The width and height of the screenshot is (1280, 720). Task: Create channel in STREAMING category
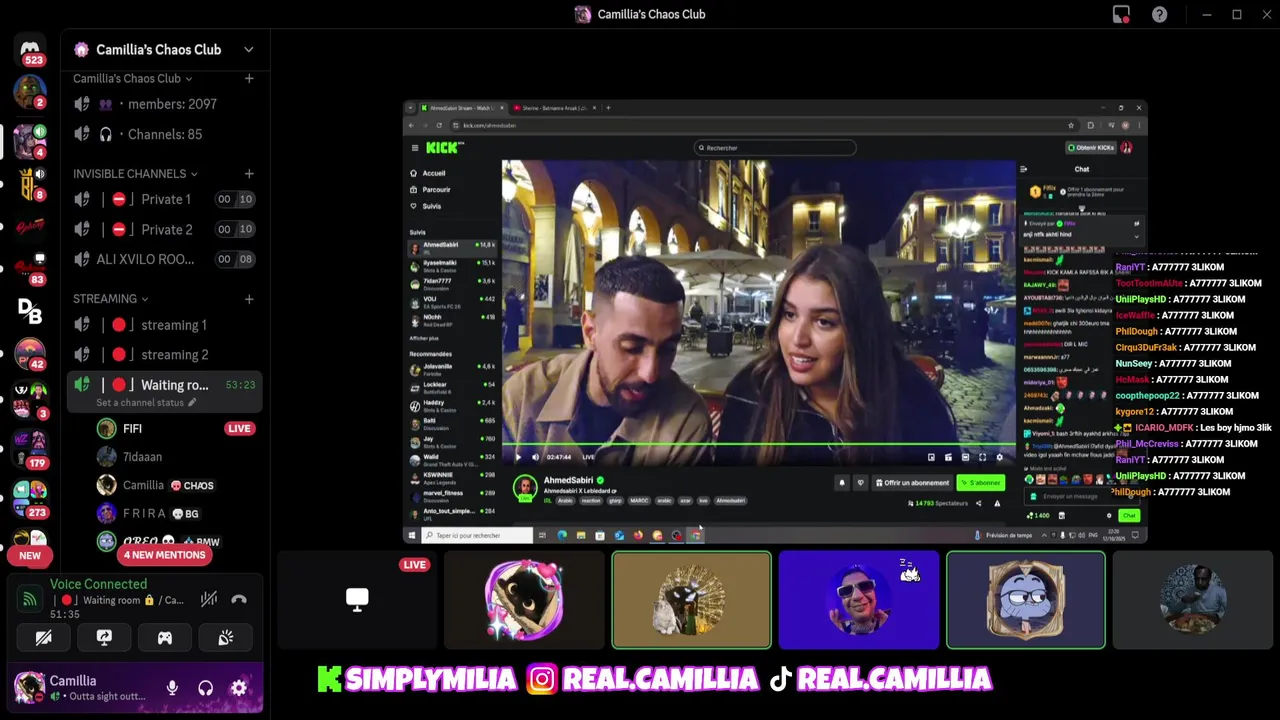click(x=249, y=299)
